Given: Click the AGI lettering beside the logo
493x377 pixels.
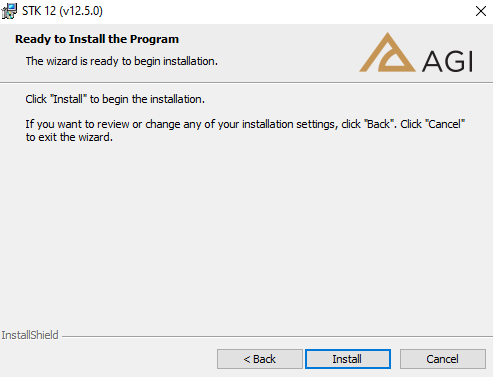Looking at the screenshot, I should pyautogui.click(x=448, y=61).
